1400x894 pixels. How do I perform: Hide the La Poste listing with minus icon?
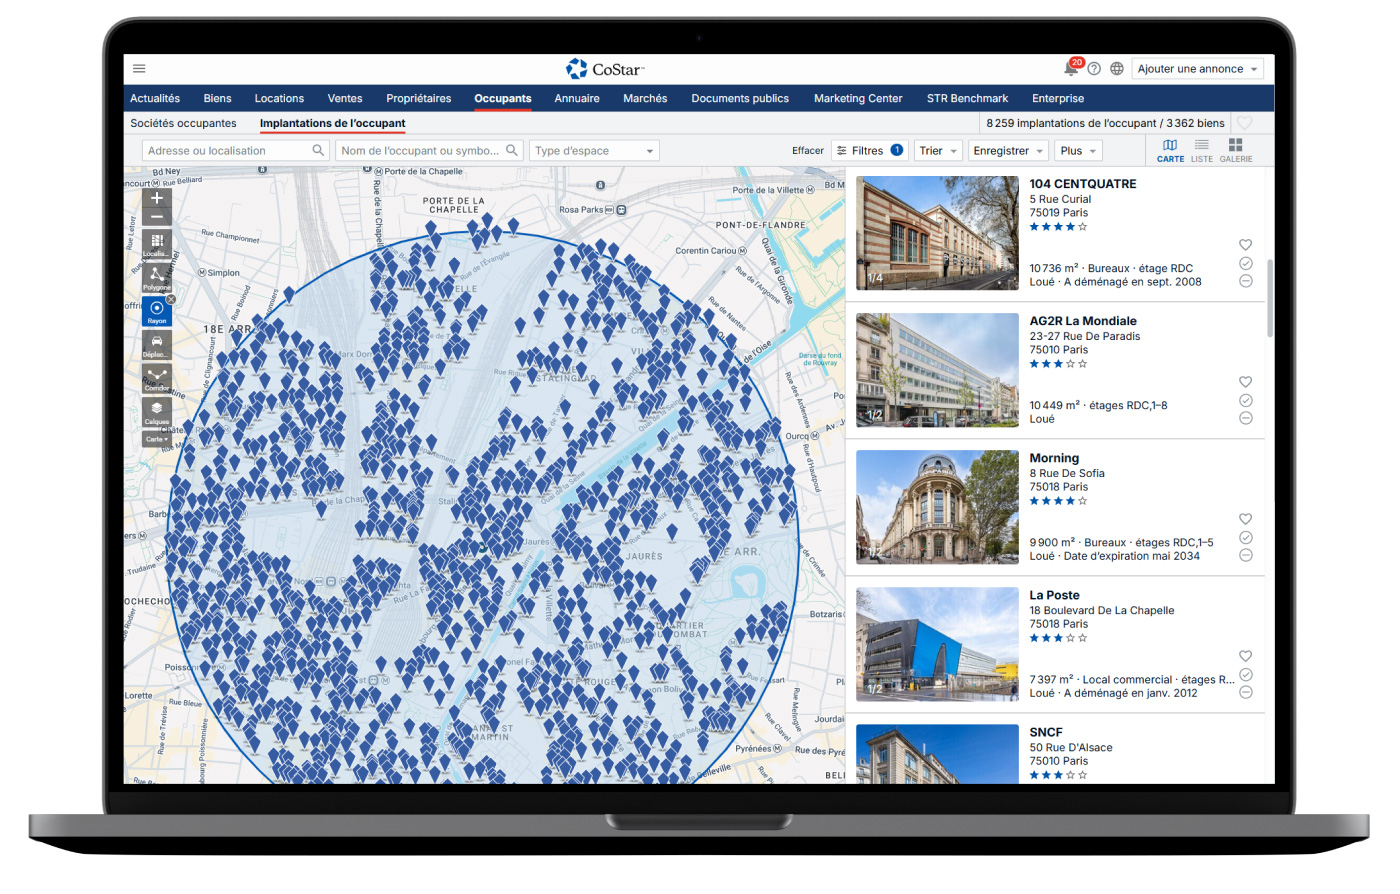1245,692
